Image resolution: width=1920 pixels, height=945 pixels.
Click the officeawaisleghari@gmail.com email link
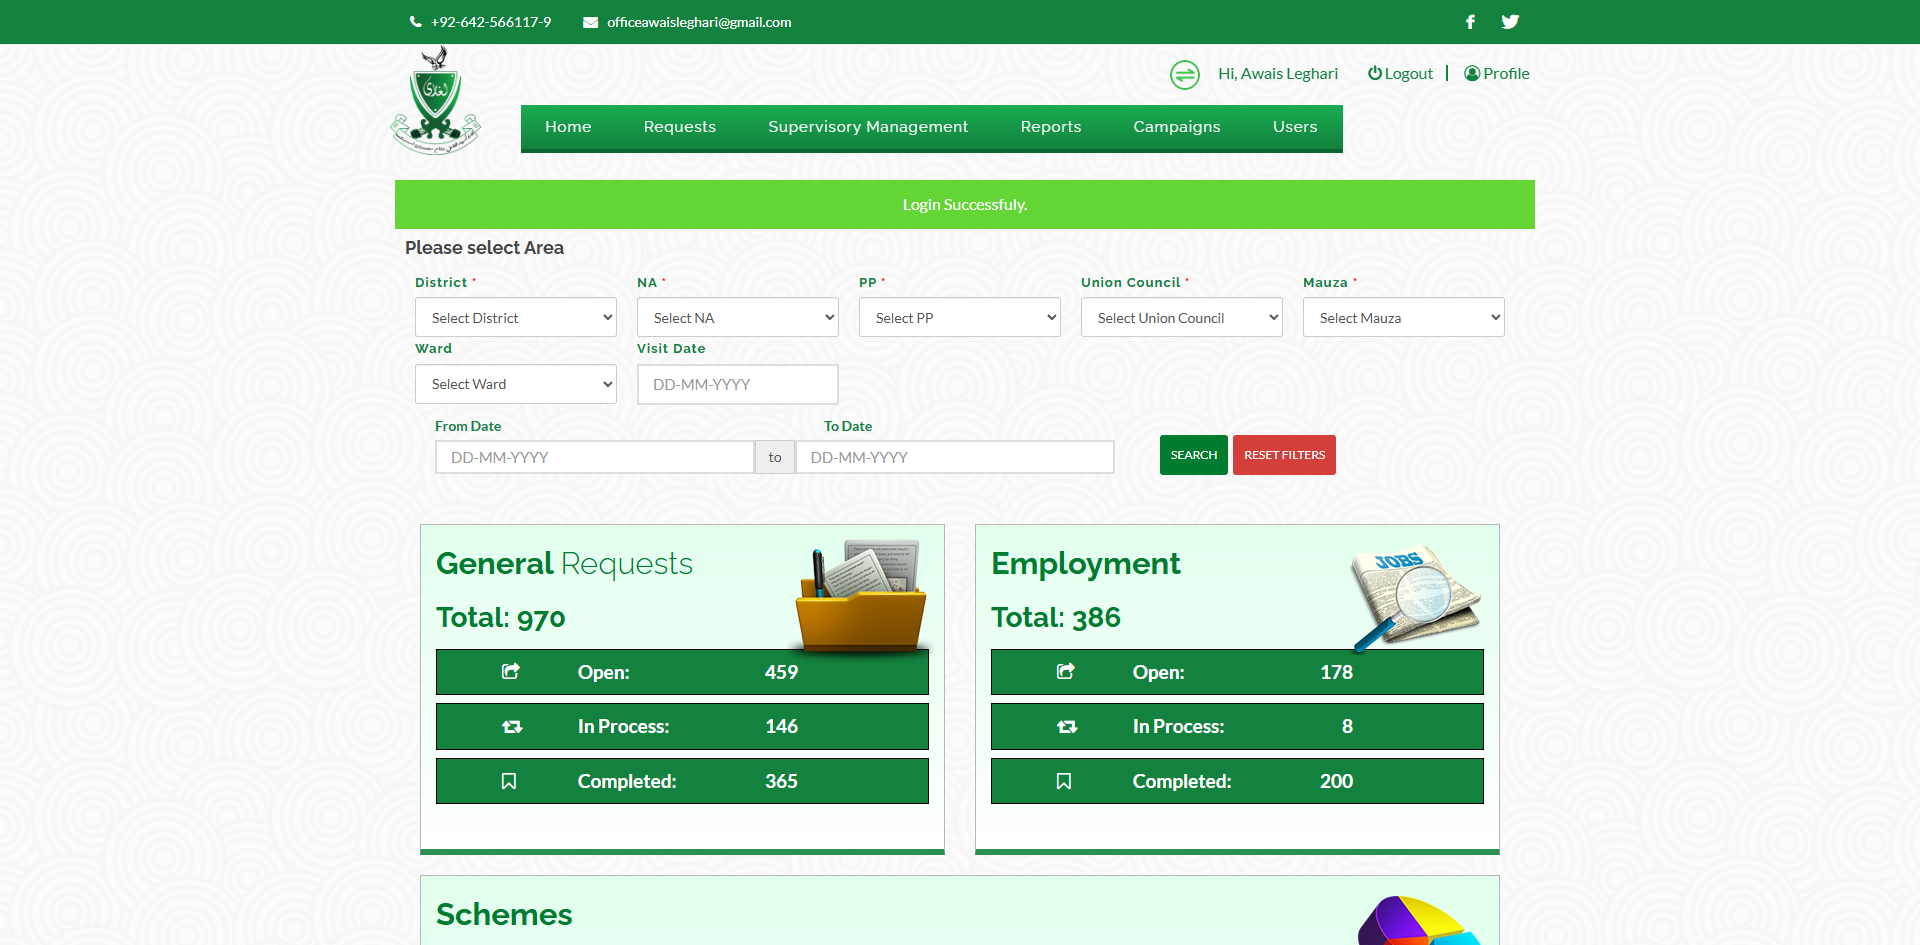(699, 22)
